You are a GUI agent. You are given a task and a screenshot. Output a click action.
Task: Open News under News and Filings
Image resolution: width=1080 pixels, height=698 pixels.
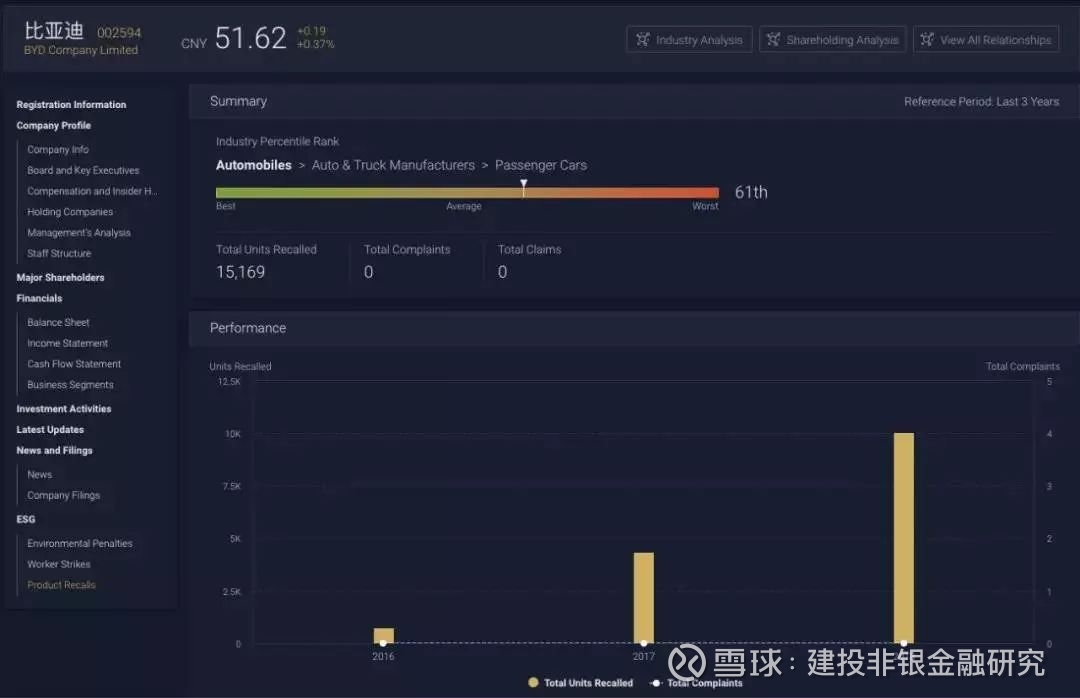point(40,475)
